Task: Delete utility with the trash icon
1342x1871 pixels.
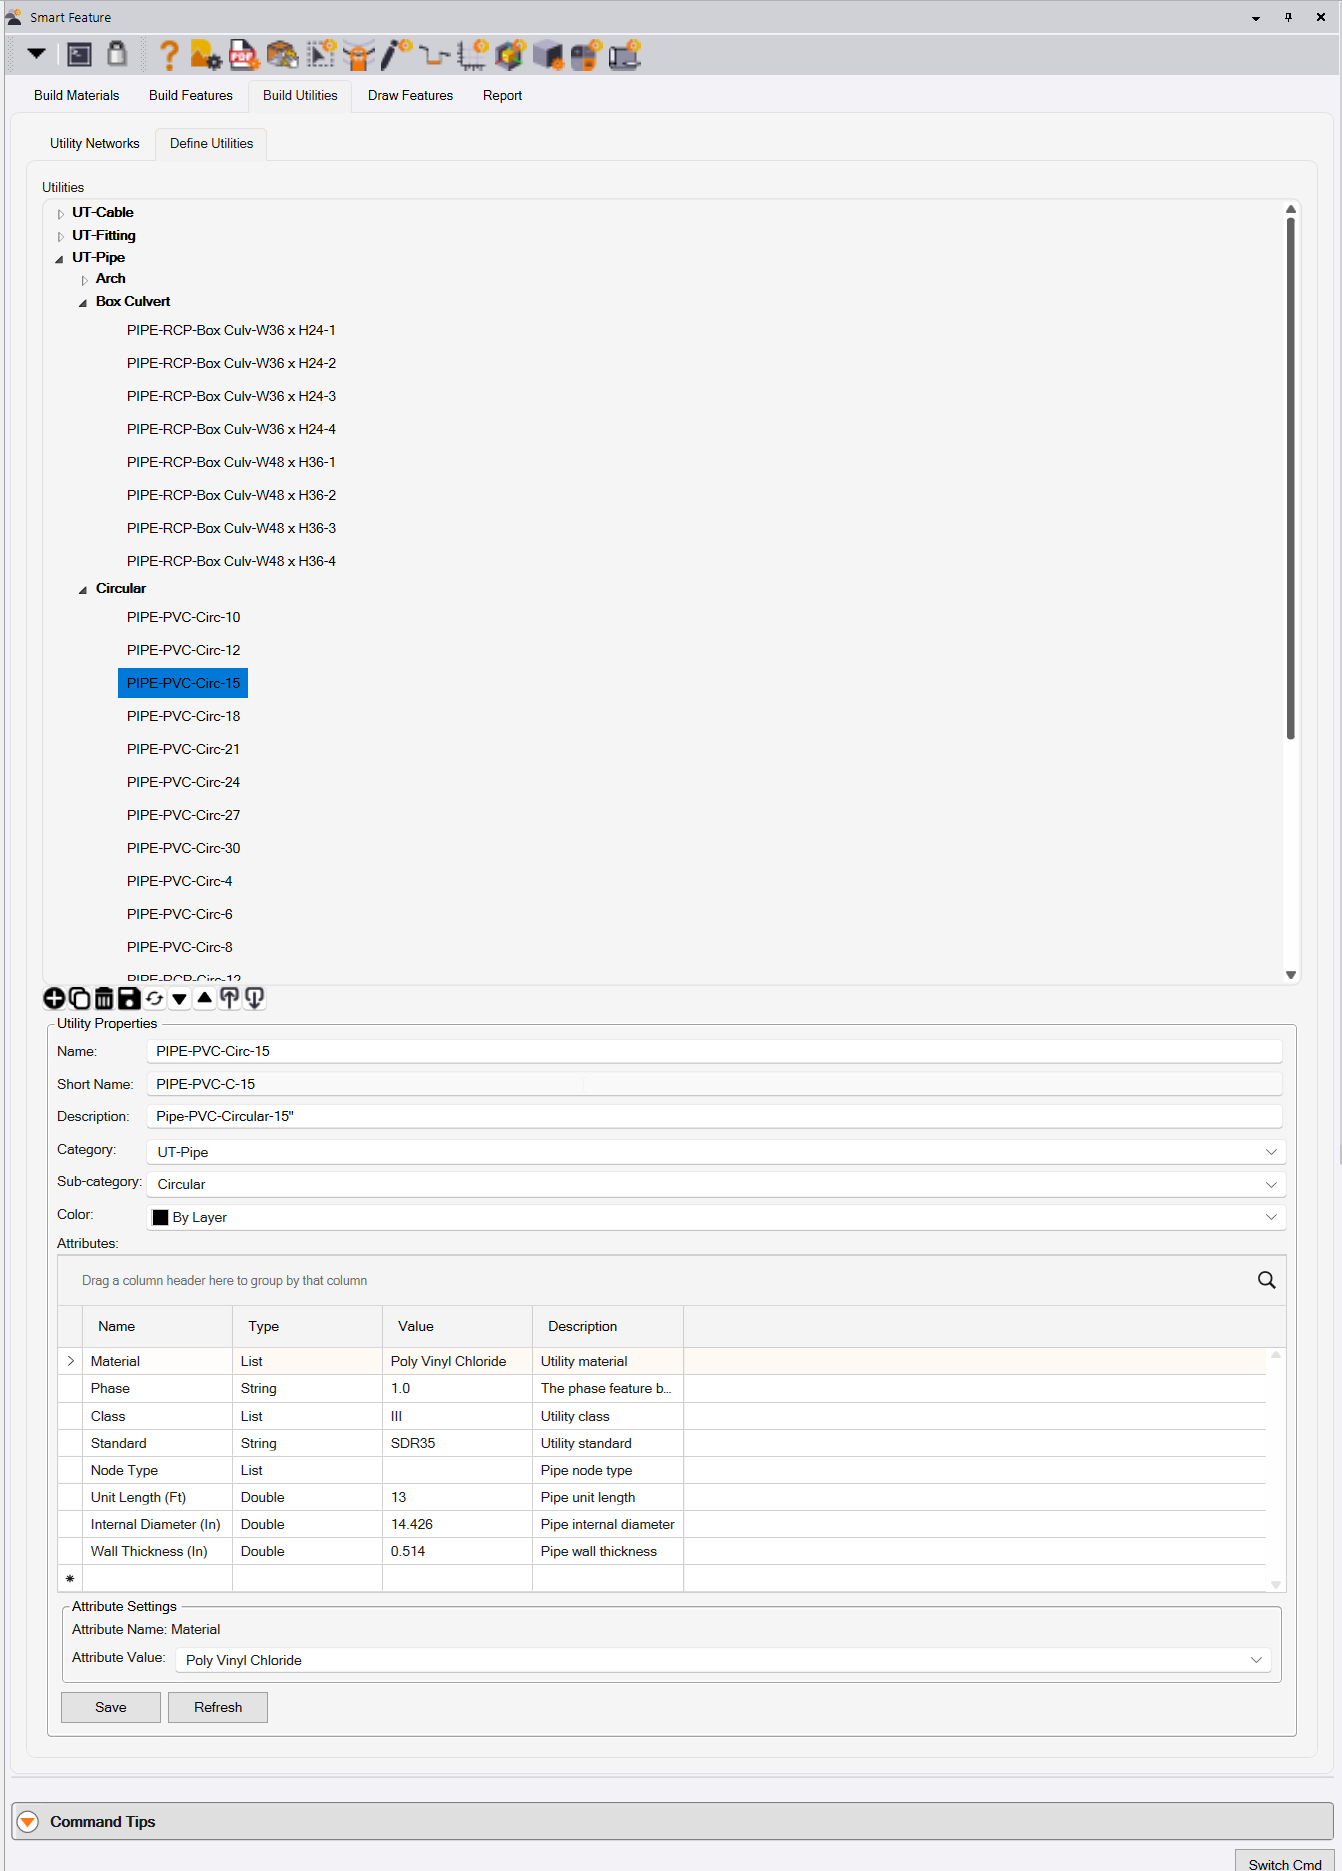Action: click(x=104, y=998)
